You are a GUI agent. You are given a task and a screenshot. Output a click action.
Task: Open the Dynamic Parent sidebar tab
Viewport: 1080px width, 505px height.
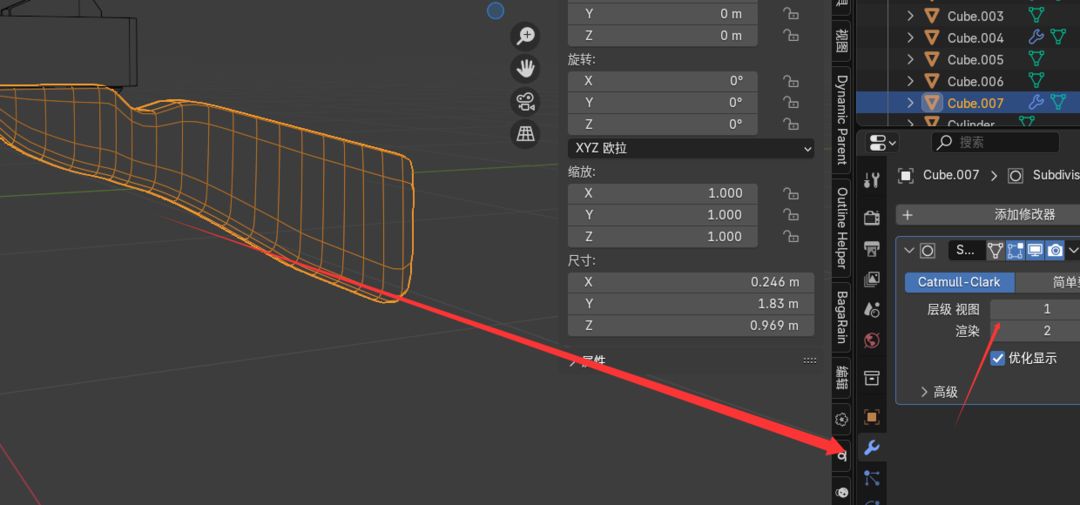[x=842, y=119]
